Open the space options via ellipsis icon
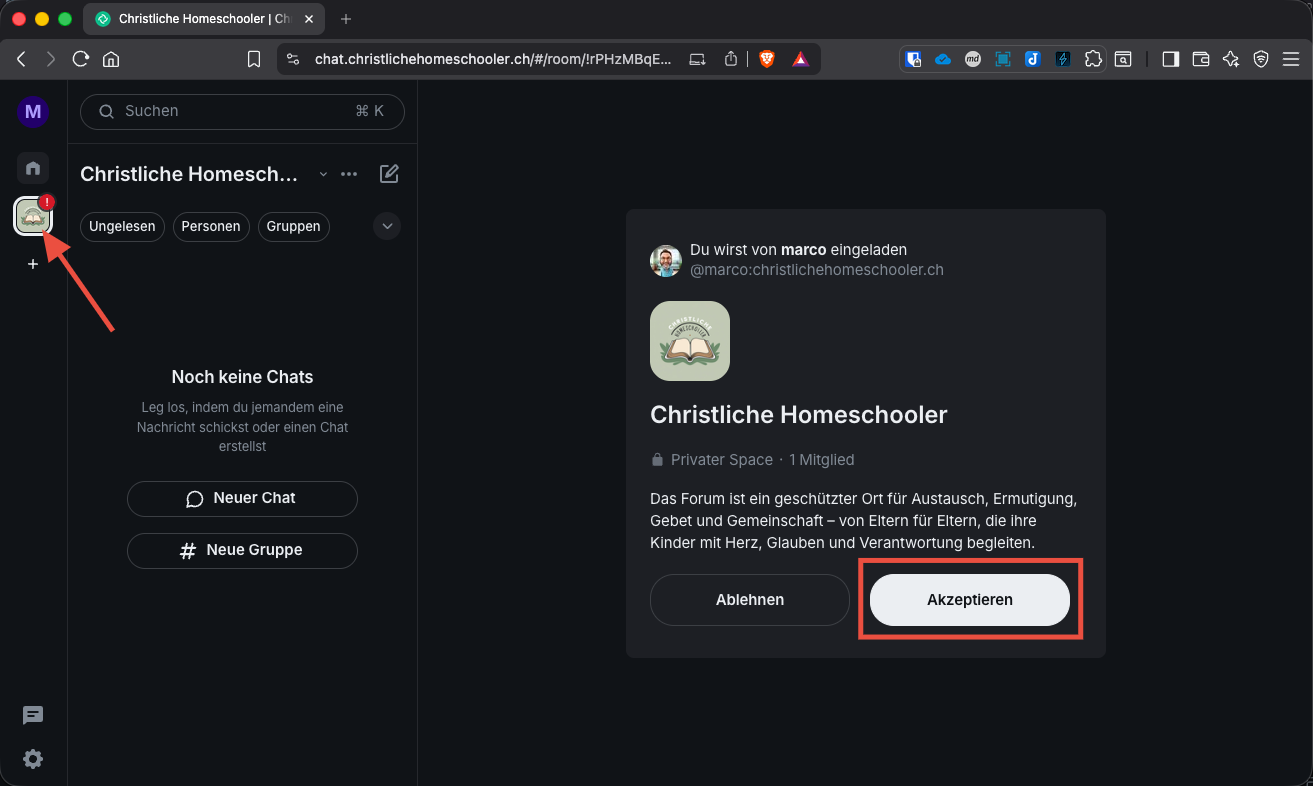 click(x=349, y=173)
